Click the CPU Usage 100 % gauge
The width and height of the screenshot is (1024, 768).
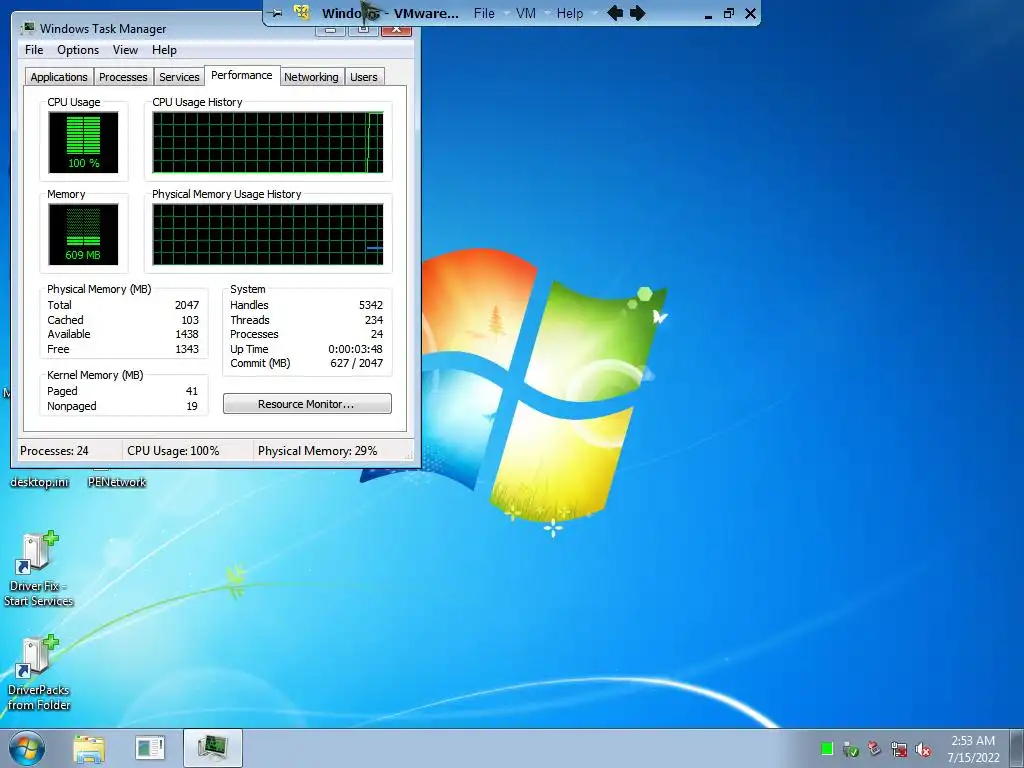point(83,142)
